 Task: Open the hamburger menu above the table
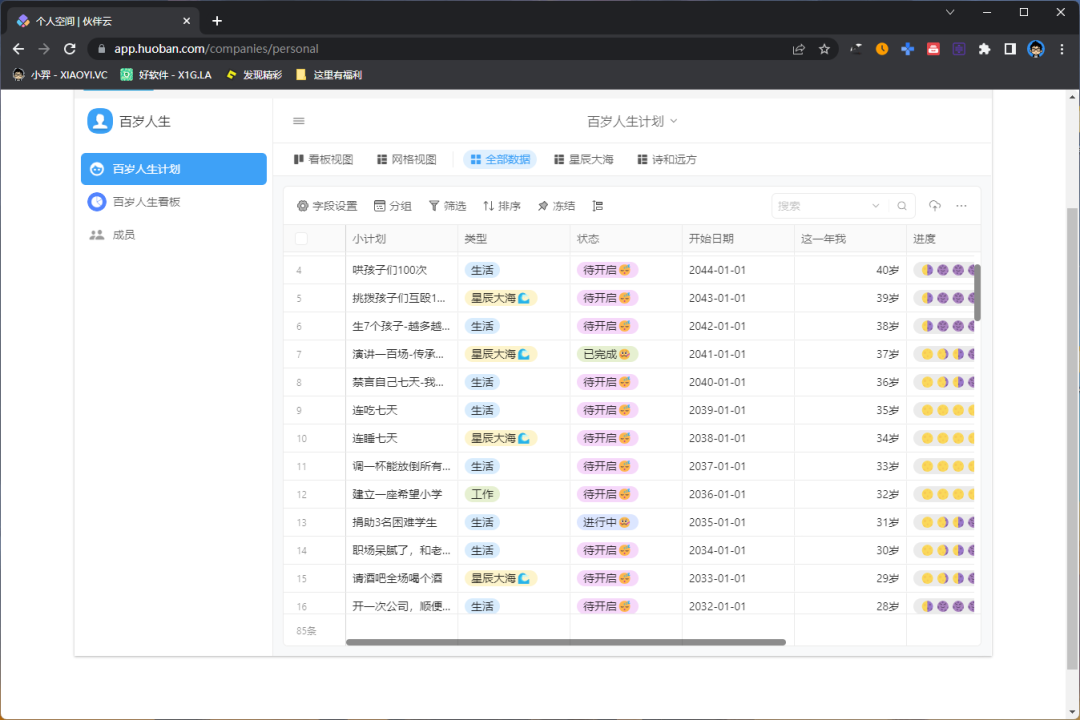297,120
